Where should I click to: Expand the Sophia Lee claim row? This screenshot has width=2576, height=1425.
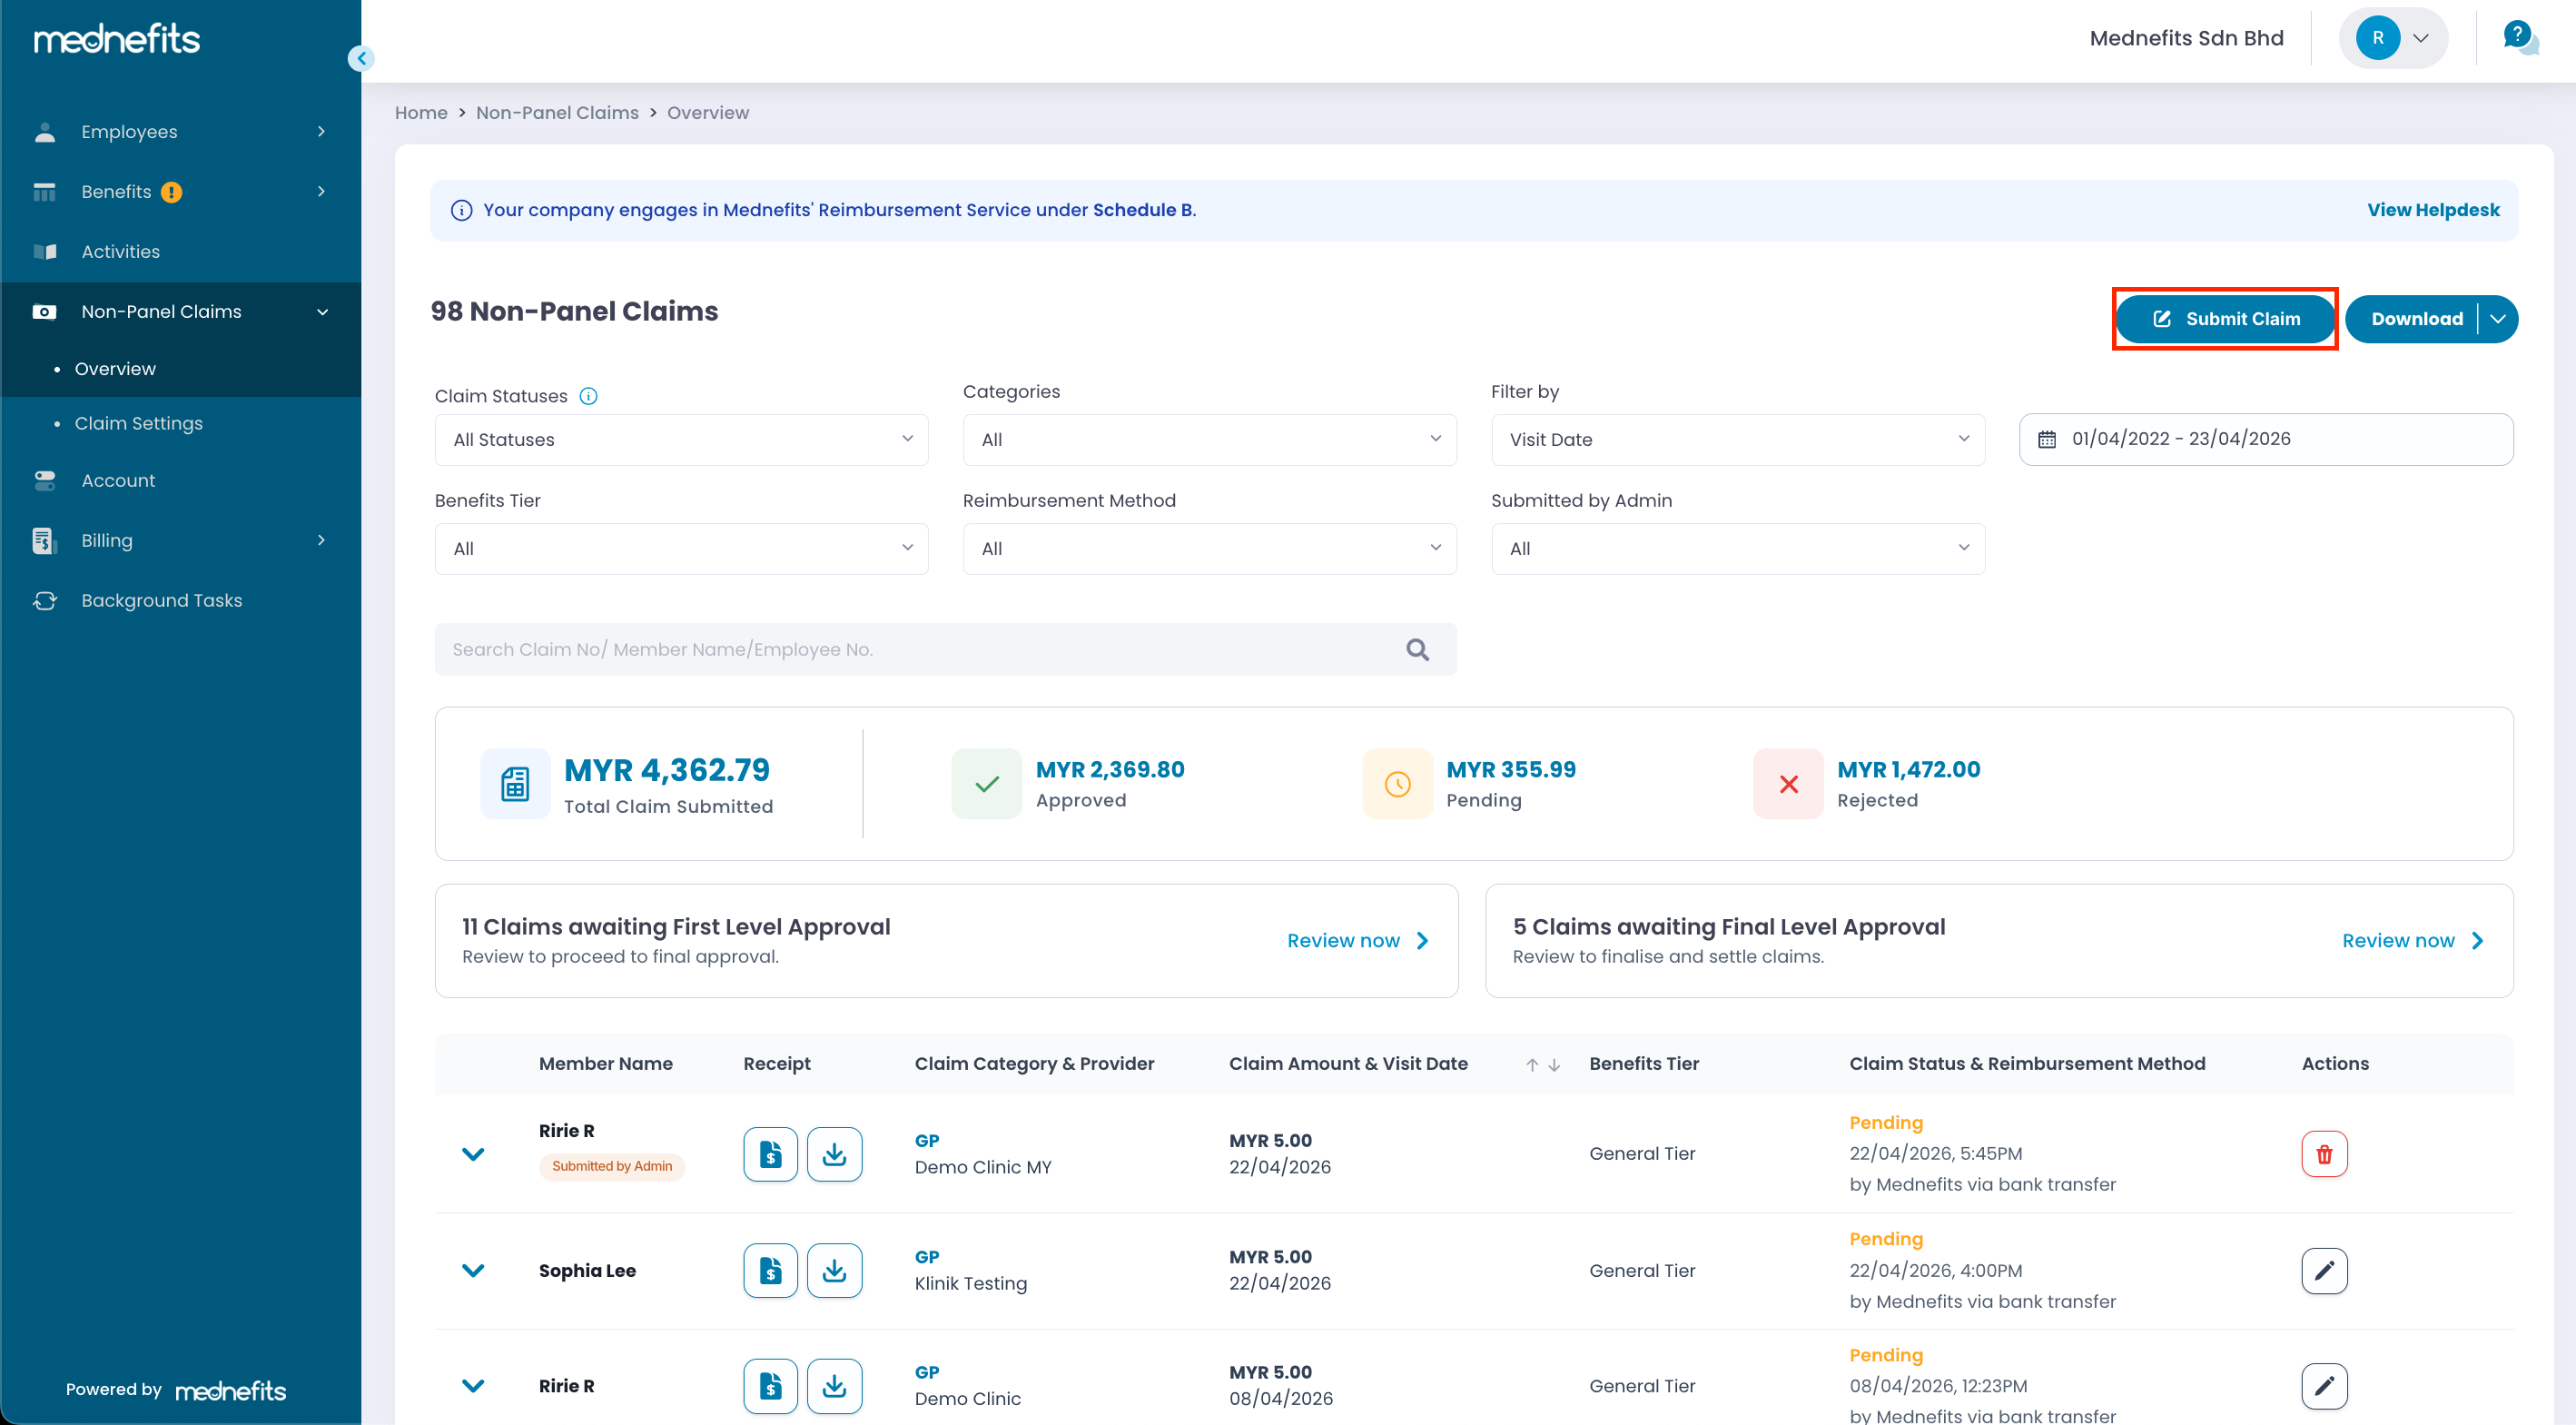pyautogui.click(x=473, y=1270)
